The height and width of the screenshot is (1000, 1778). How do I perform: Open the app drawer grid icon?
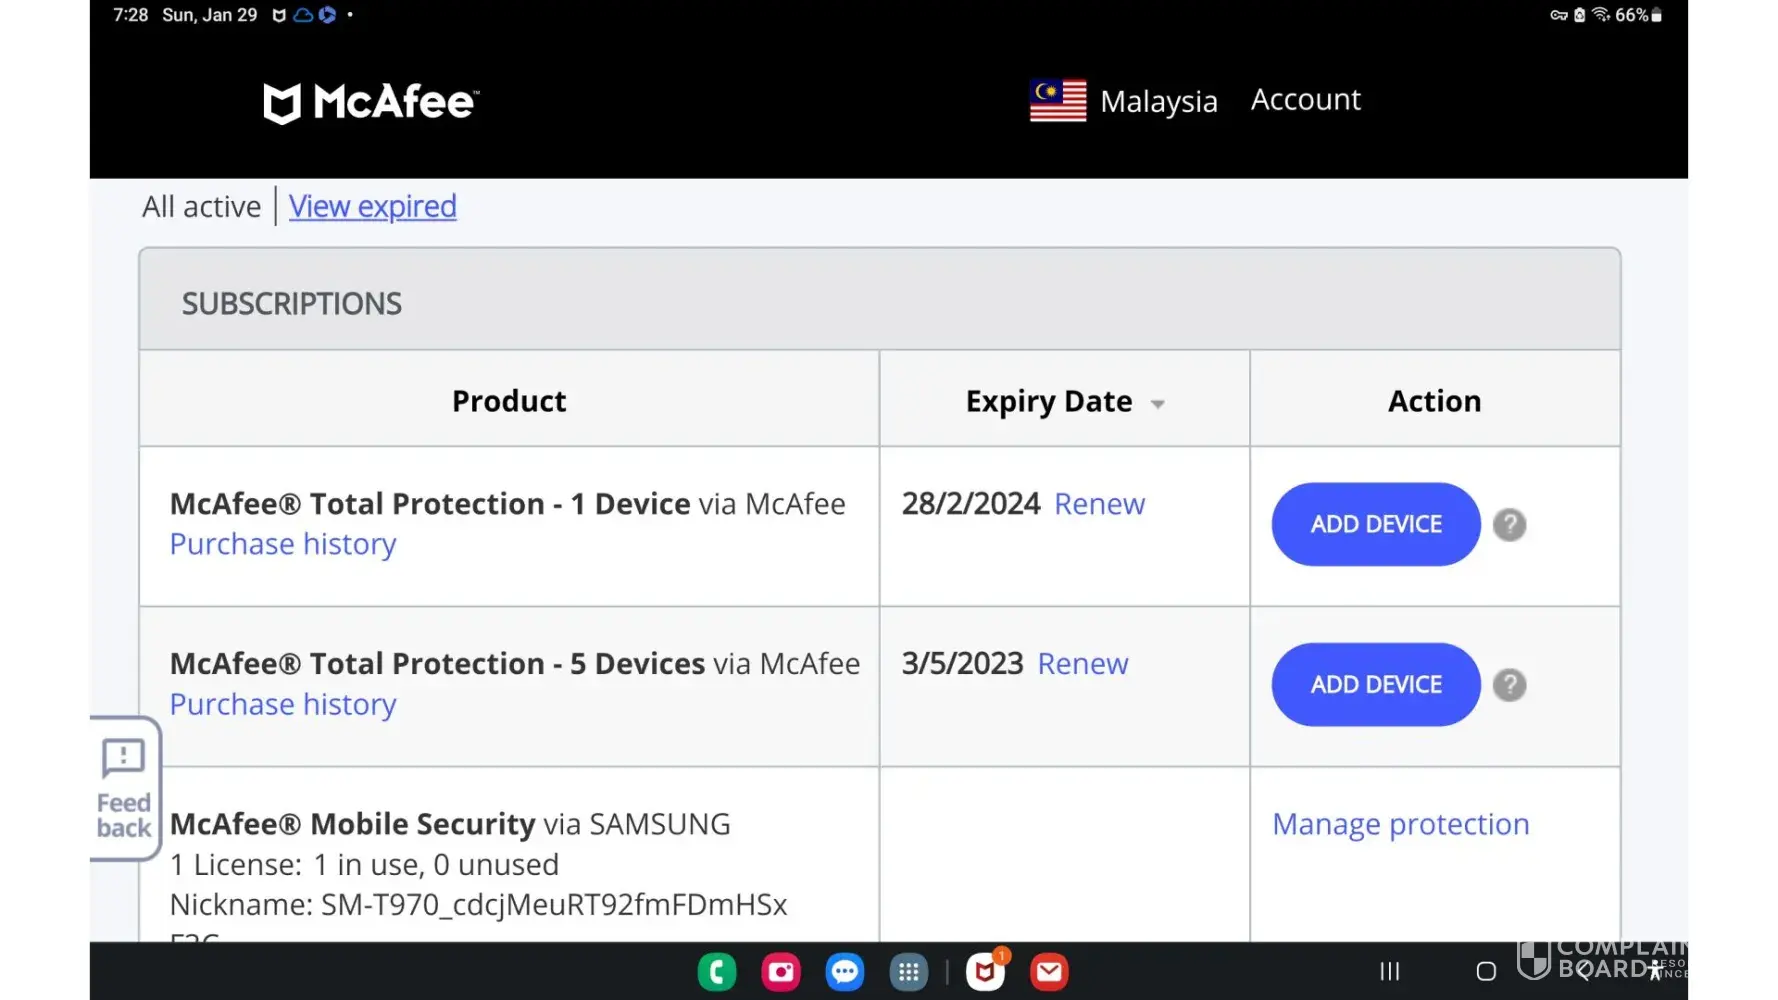(x=908, y=972)
